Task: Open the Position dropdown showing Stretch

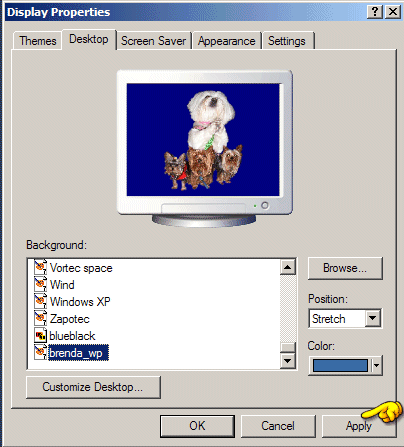Action: coord(373,319)
